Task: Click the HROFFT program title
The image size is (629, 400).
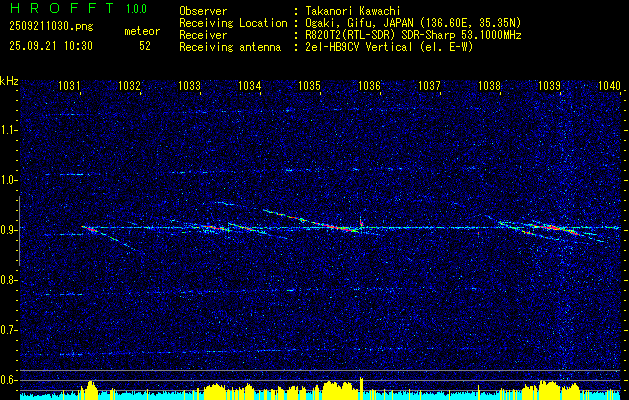Action: [62, 8]
